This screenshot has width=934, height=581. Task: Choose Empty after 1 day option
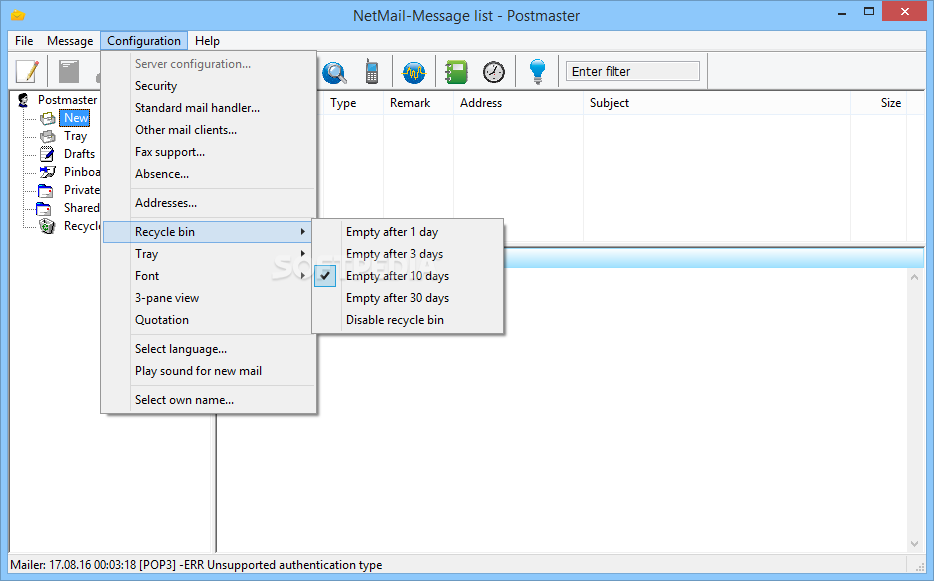[x=408, y=232]
